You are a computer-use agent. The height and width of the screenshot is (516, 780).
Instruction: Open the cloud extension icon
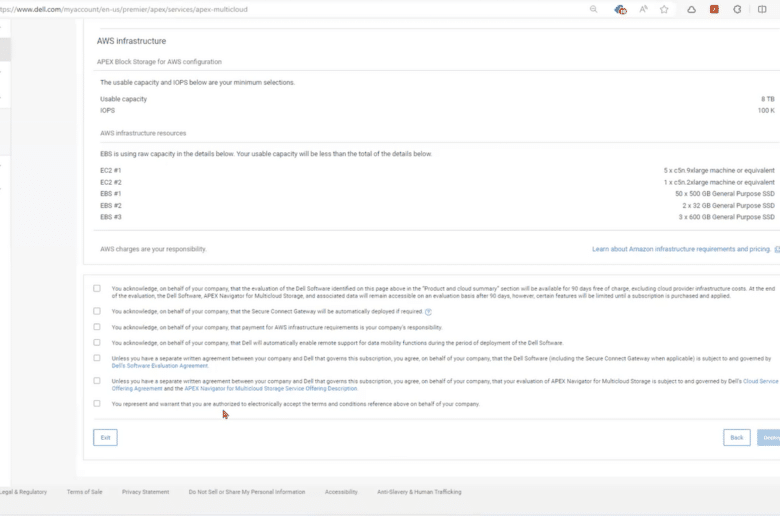coord(691,9)
